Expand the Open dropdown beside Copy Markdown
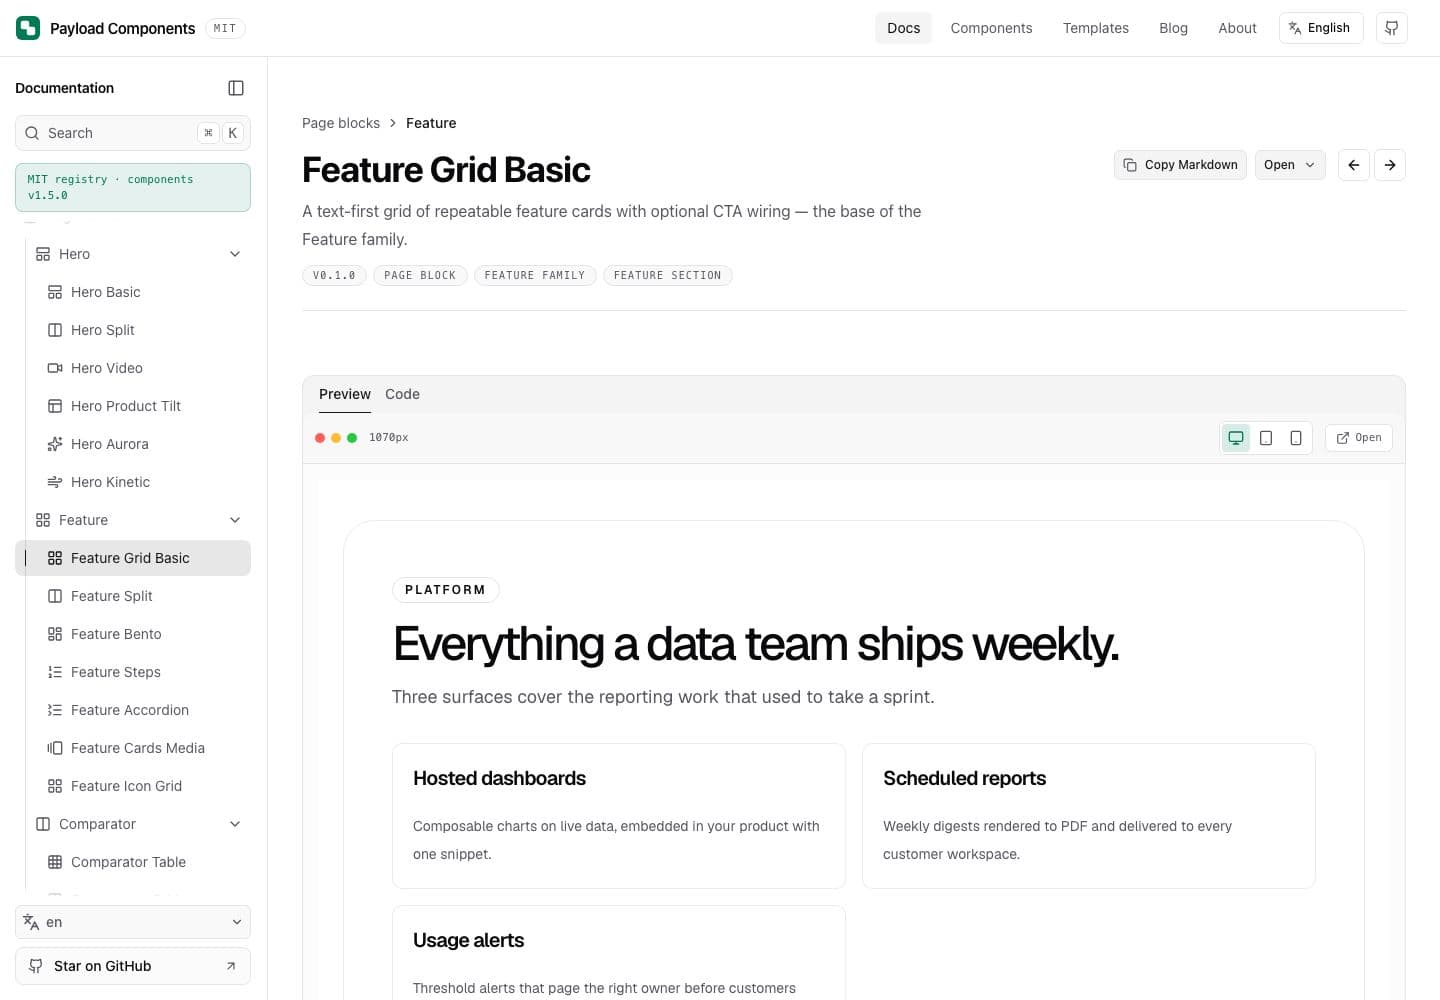The width and height of the screenshot is (1440, 1000). pyautogui.click(x=1290, y=165)
